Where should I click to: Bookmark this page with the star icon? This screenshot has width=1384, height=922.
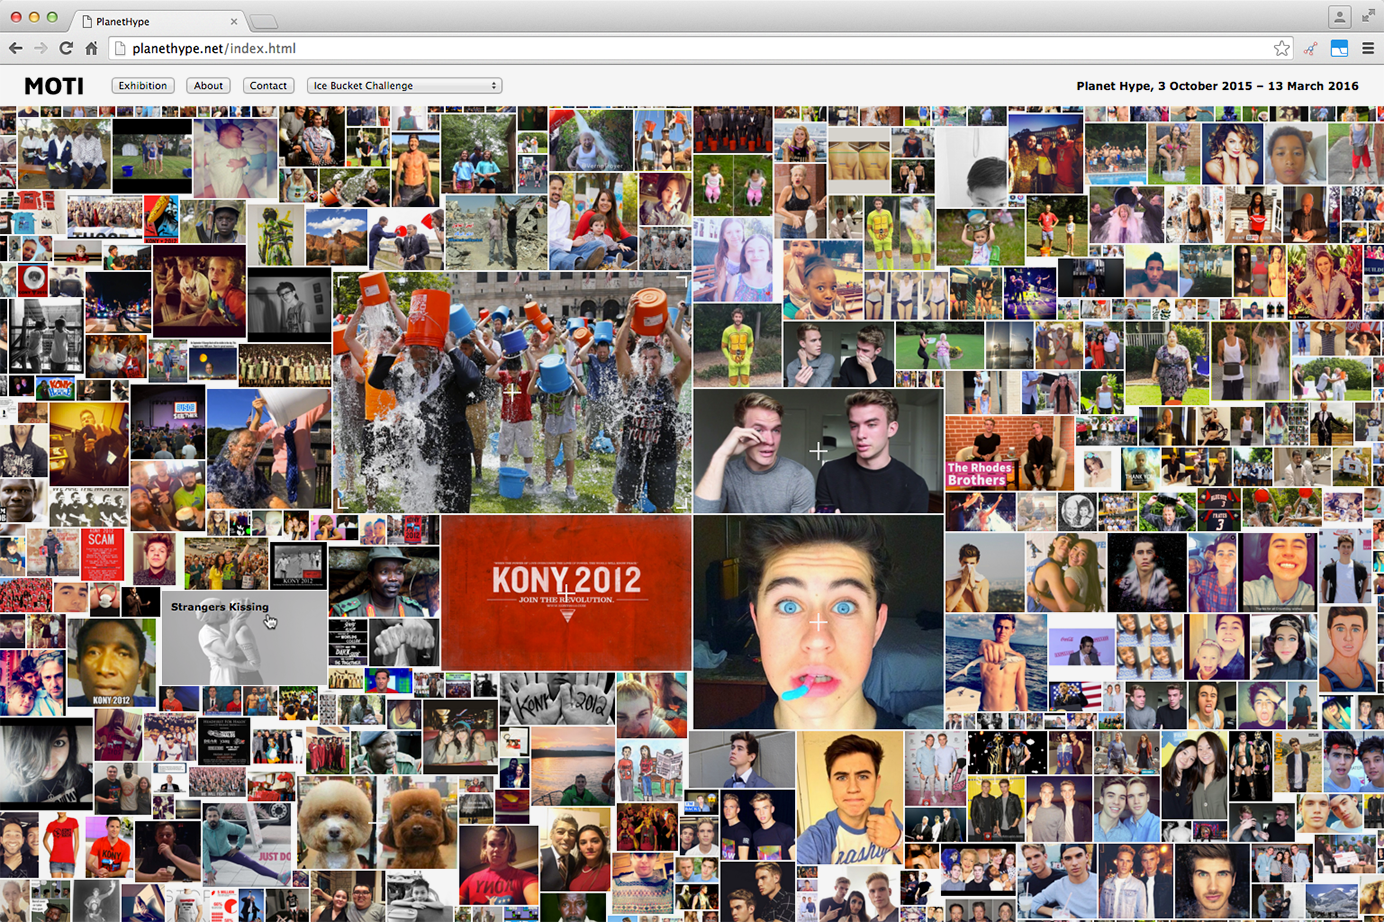[x=1281, y=48]
